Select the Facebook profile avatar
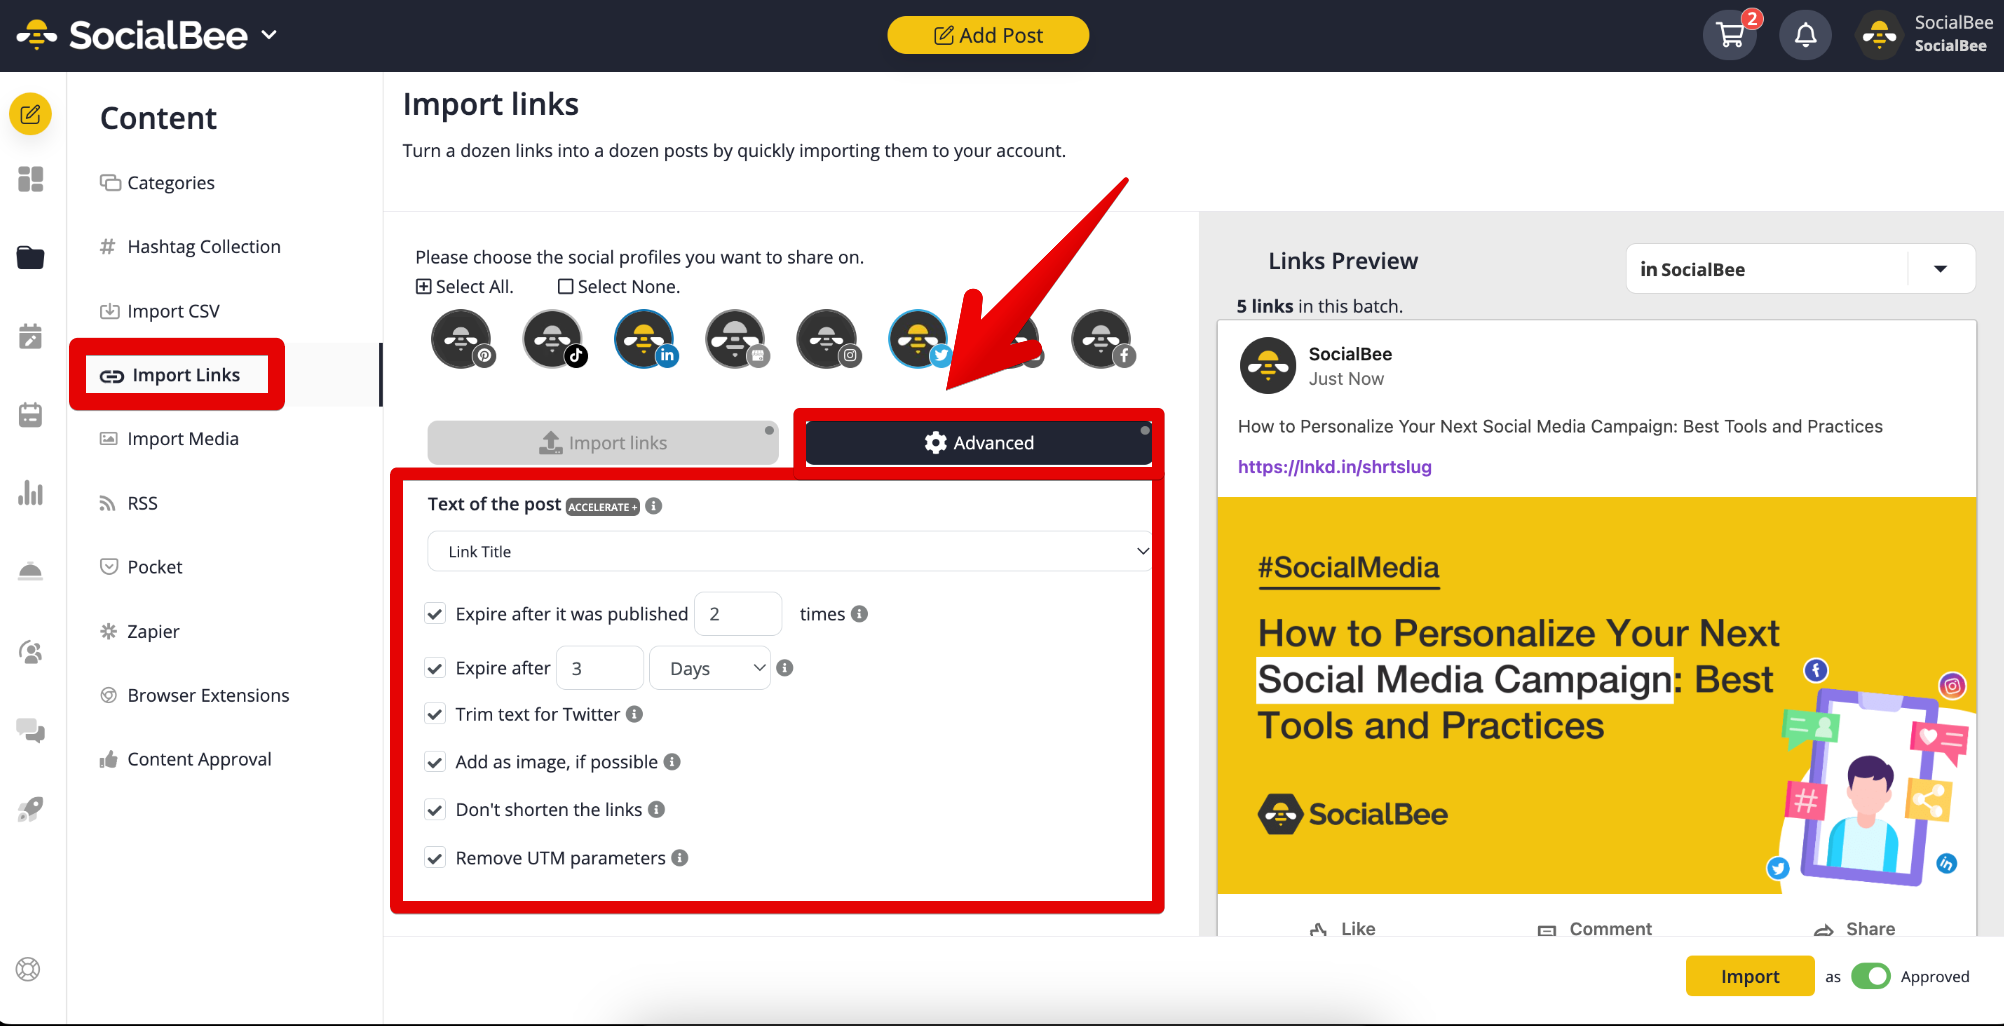Screen dimensions: 2004x1026 [x=1102, y=339]
